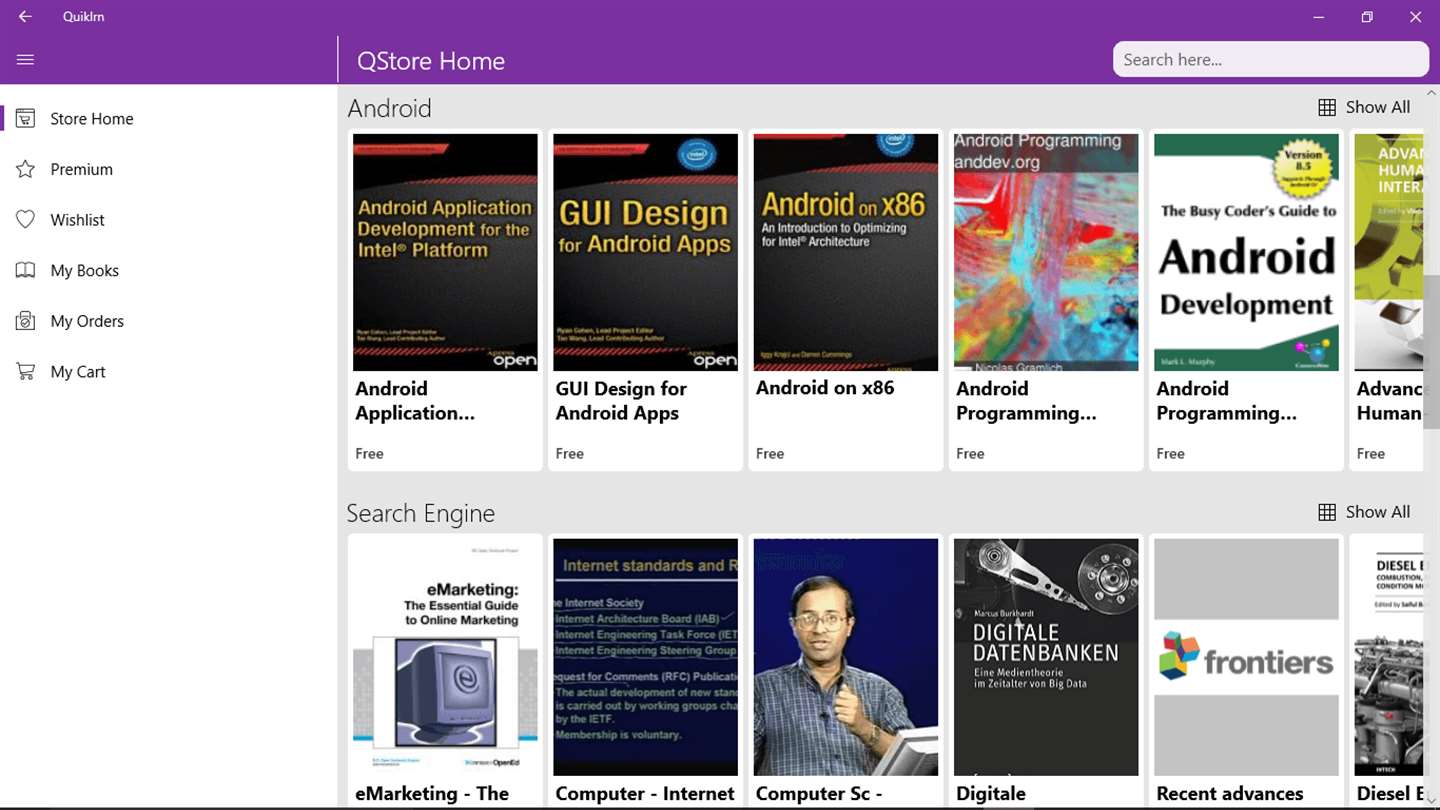Open Busy Coder's Guide to Android Development cover
The image size is (1440, 810).
click(1246, 252)
